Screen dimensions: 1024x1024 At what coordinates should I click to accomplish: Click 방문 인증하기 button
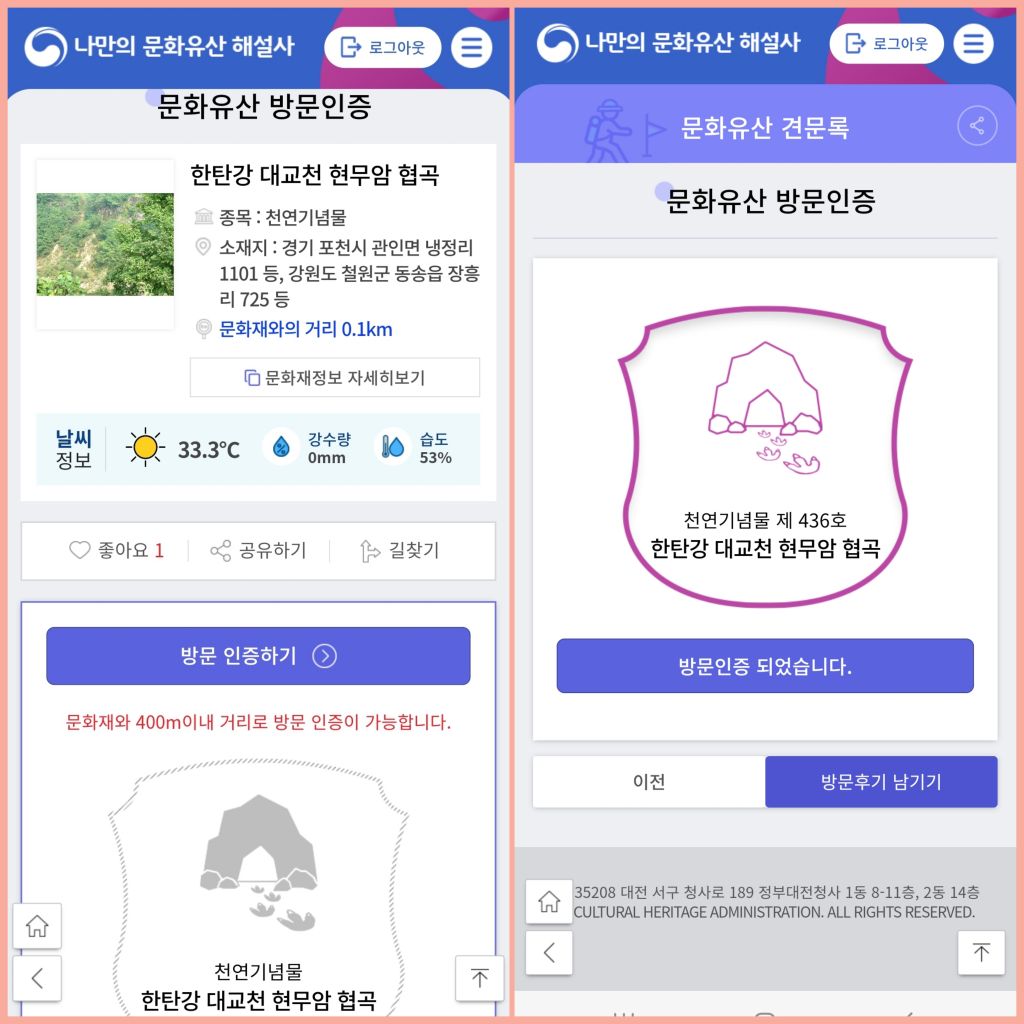pos(258,656)
